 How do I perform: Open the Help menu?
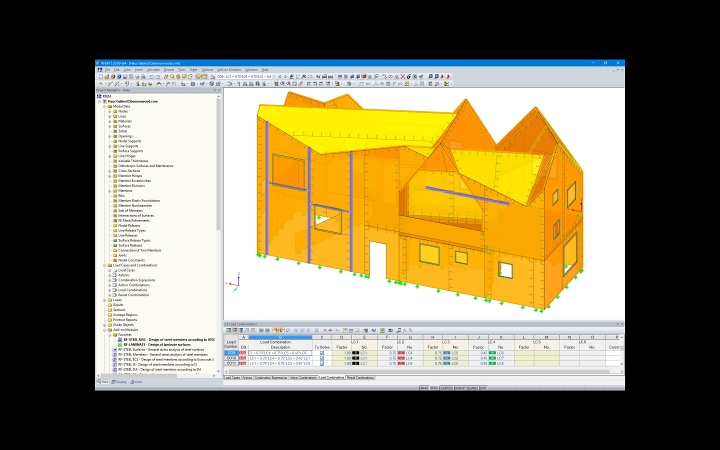(265, 70)
